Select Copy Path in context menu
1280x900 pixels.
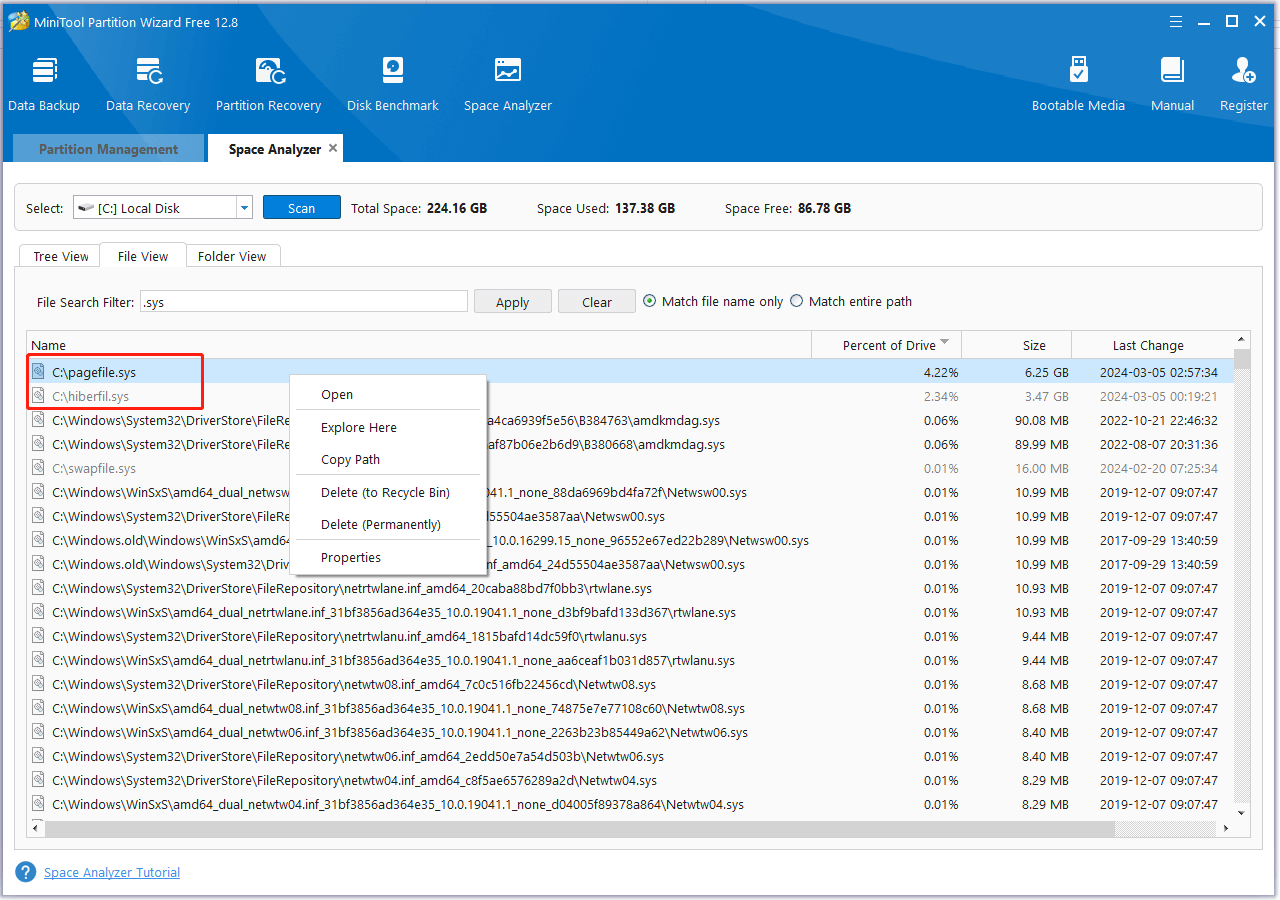[388, 459]
